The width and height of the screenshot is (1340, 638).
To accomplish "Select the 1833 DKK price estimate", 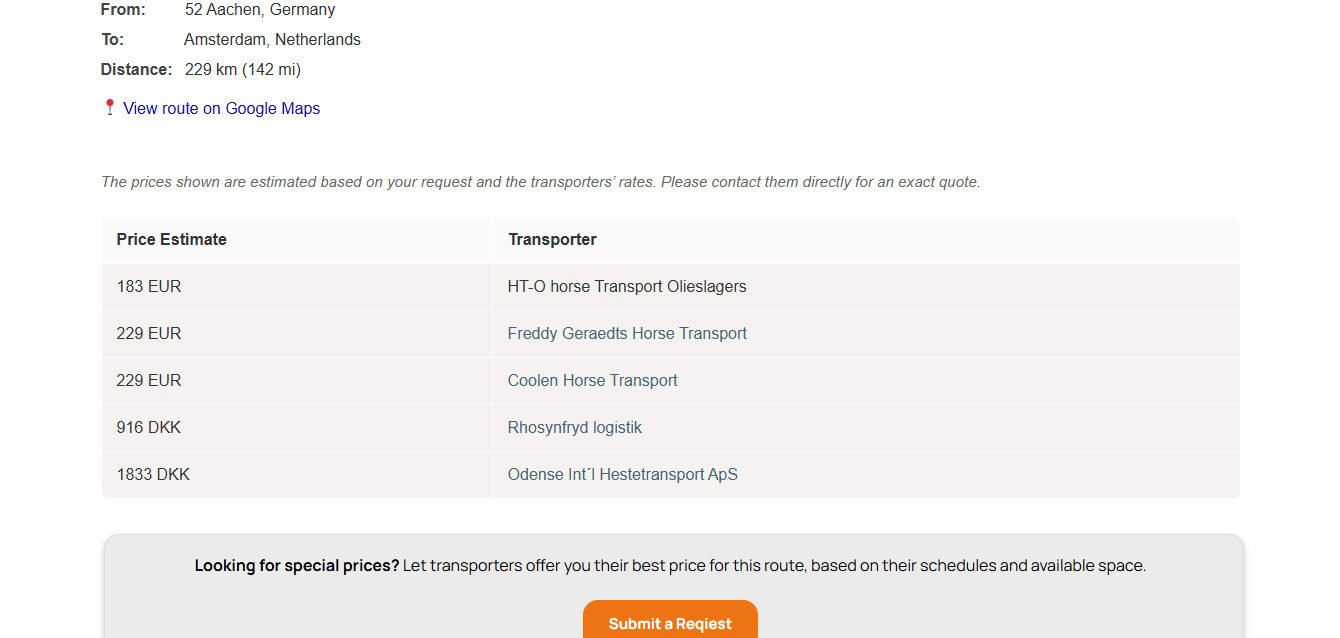I will click(x=153, y=474).
